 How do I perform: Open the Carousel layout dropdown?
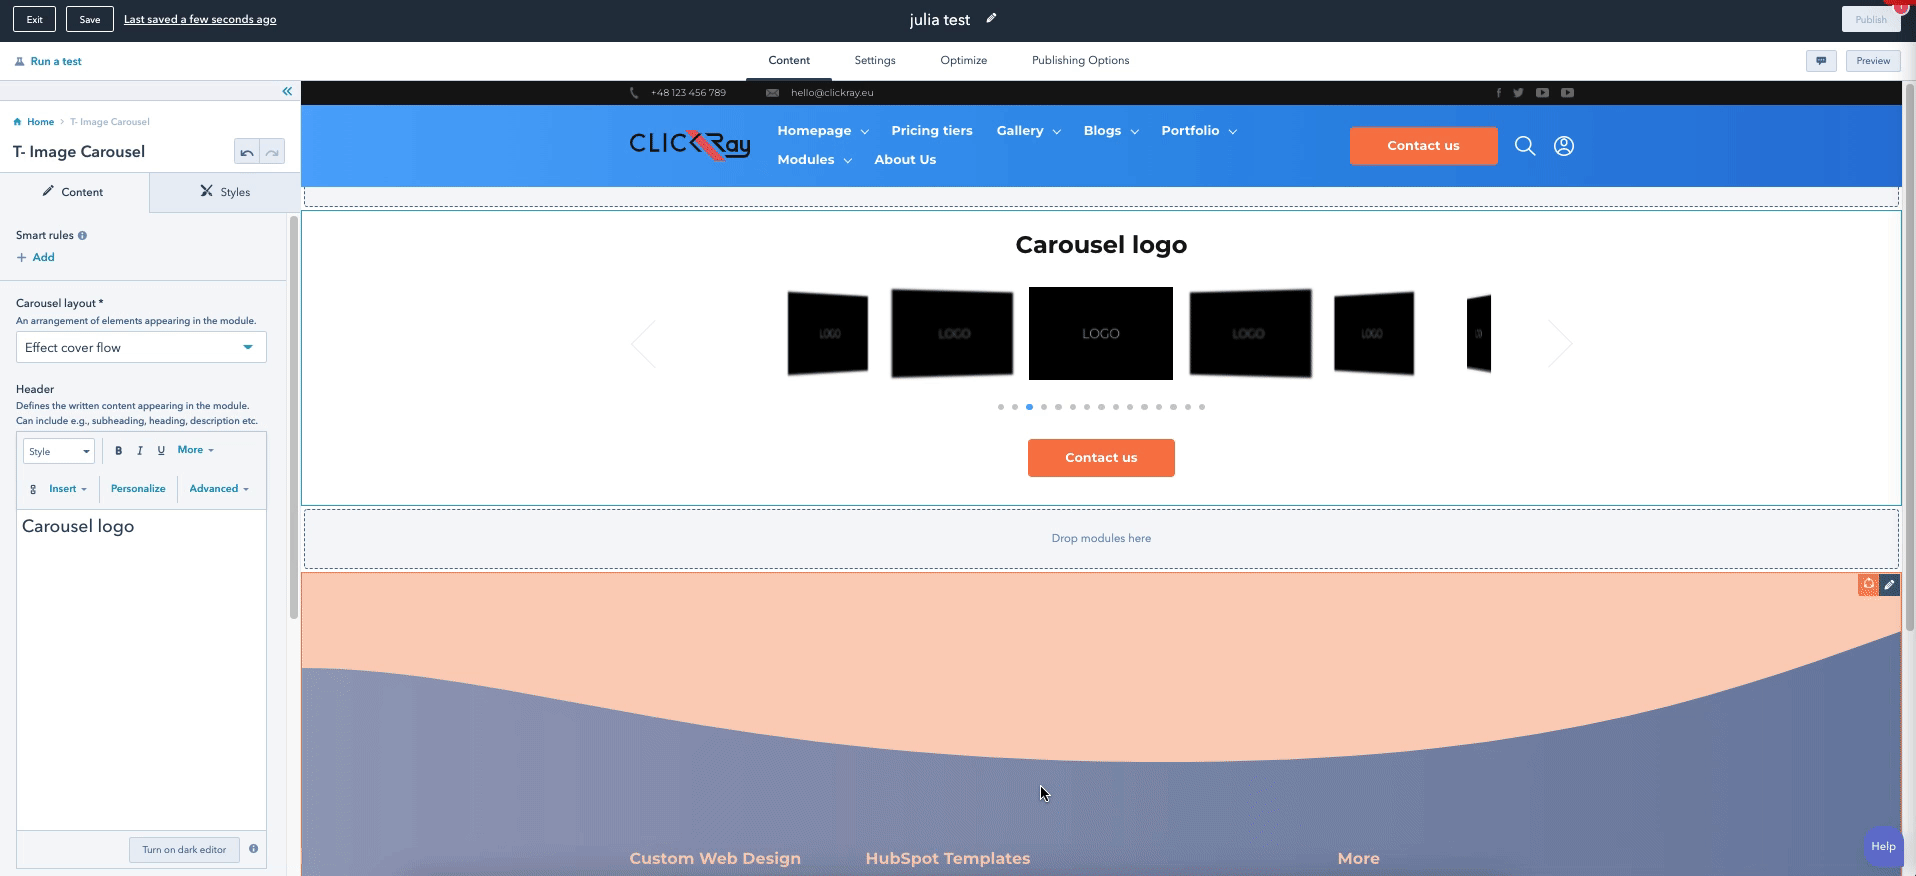(141, 347)
